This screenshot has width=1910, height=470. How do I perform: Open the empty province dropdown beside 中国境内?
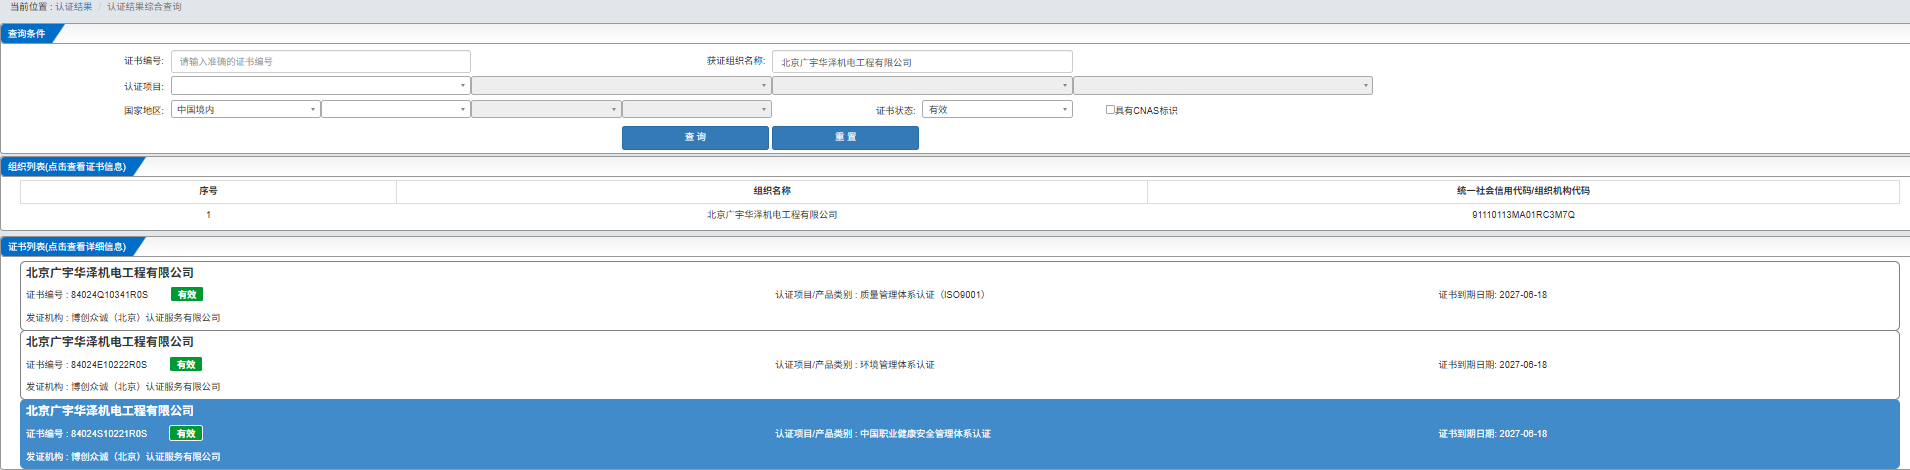pos(396,110)
